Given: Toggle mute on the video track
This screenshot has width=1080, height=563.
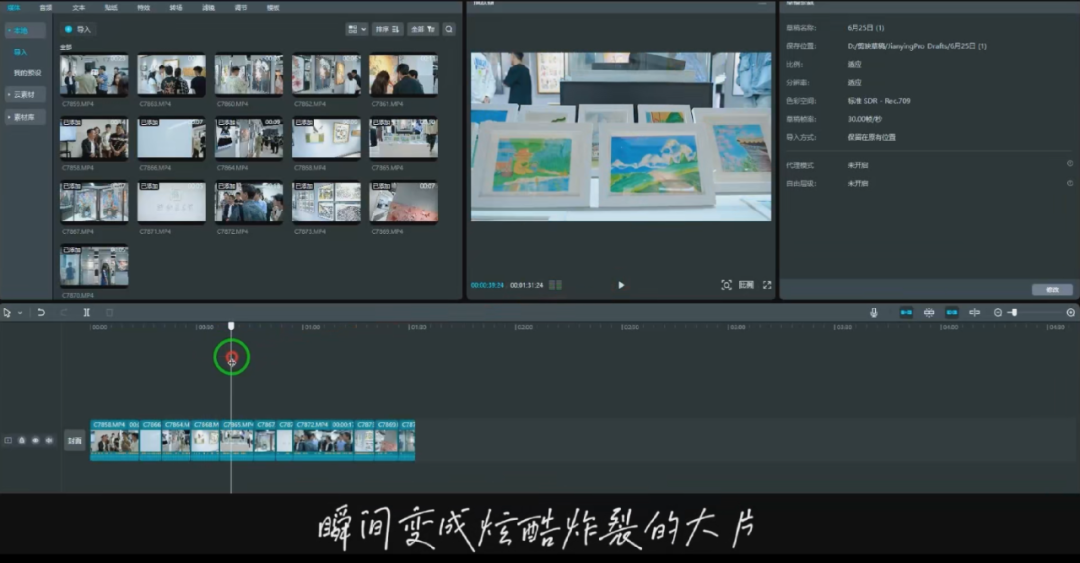Looking at the screenshot, I should click(48, 440).
